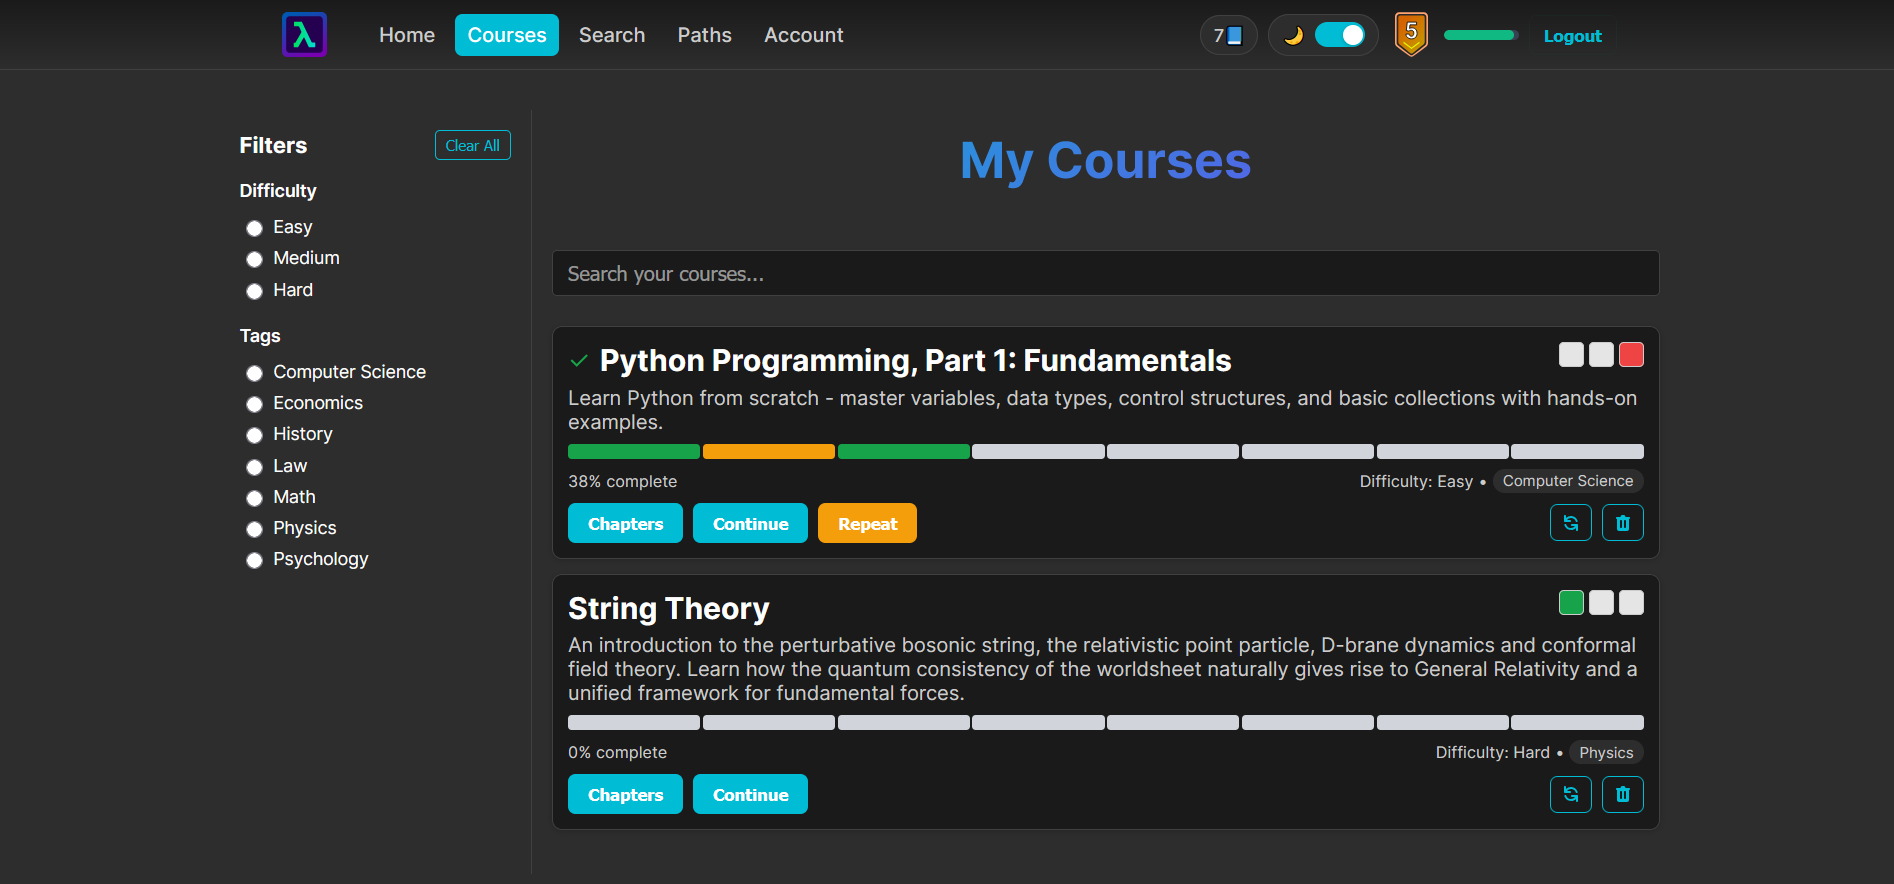Viewport: 1894px width, 884px height.
Task: Filter by Economics tag
Action: [254, 404]
